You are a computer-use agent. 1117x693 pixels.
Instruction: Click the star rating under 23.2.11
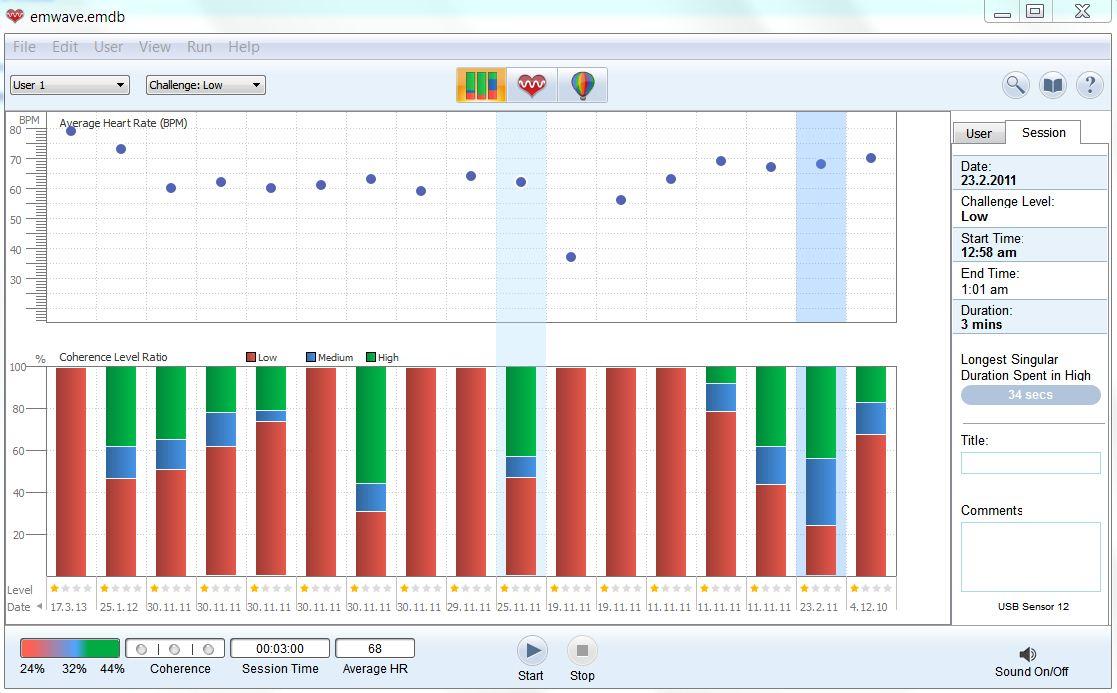(x=821, y=588)
